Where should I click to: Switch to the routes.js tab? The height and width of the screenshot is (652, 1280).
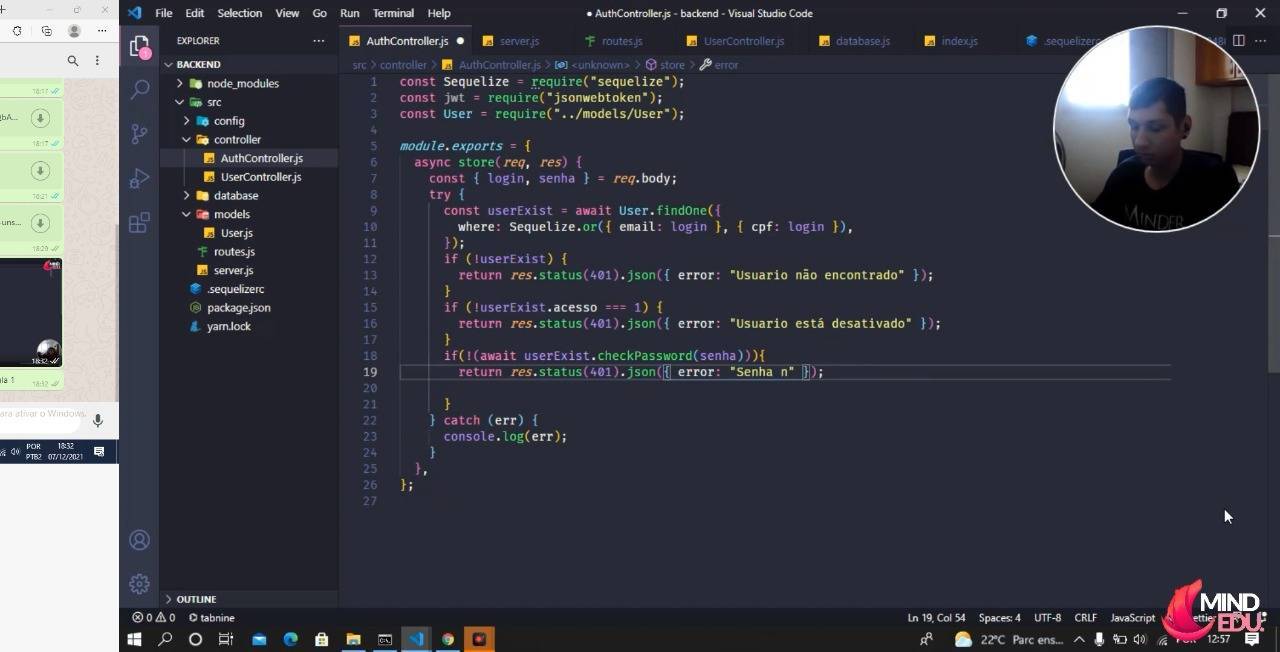[620, 41]
